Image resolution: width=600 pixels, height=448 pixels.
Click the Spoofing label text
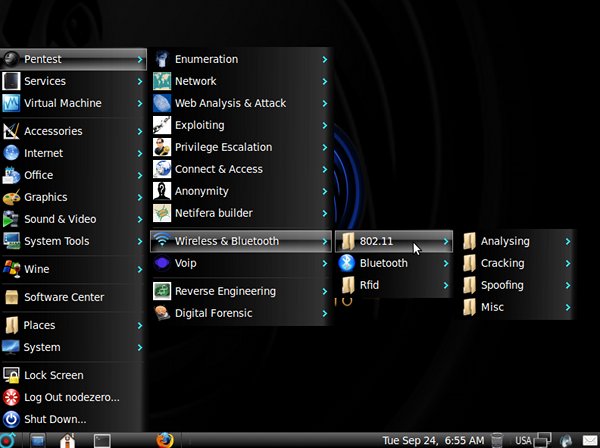click(502, 285)
